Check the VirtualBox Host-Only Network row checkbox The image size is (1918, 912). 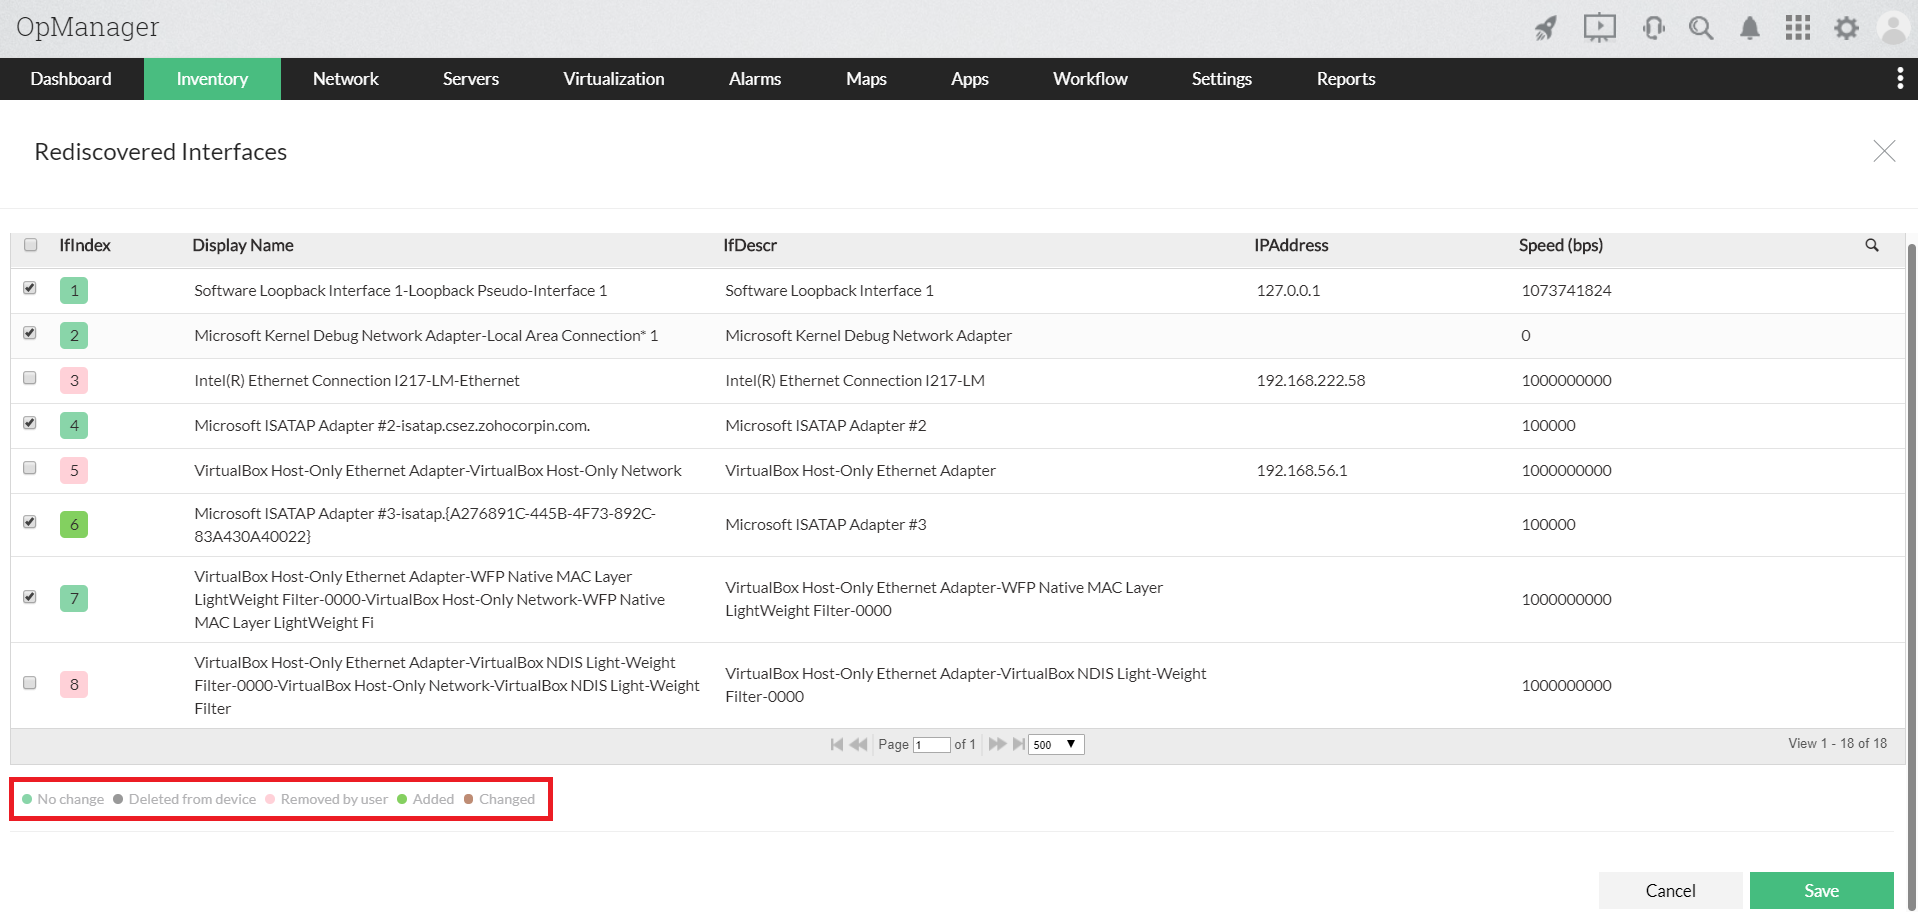pos(30,468)
